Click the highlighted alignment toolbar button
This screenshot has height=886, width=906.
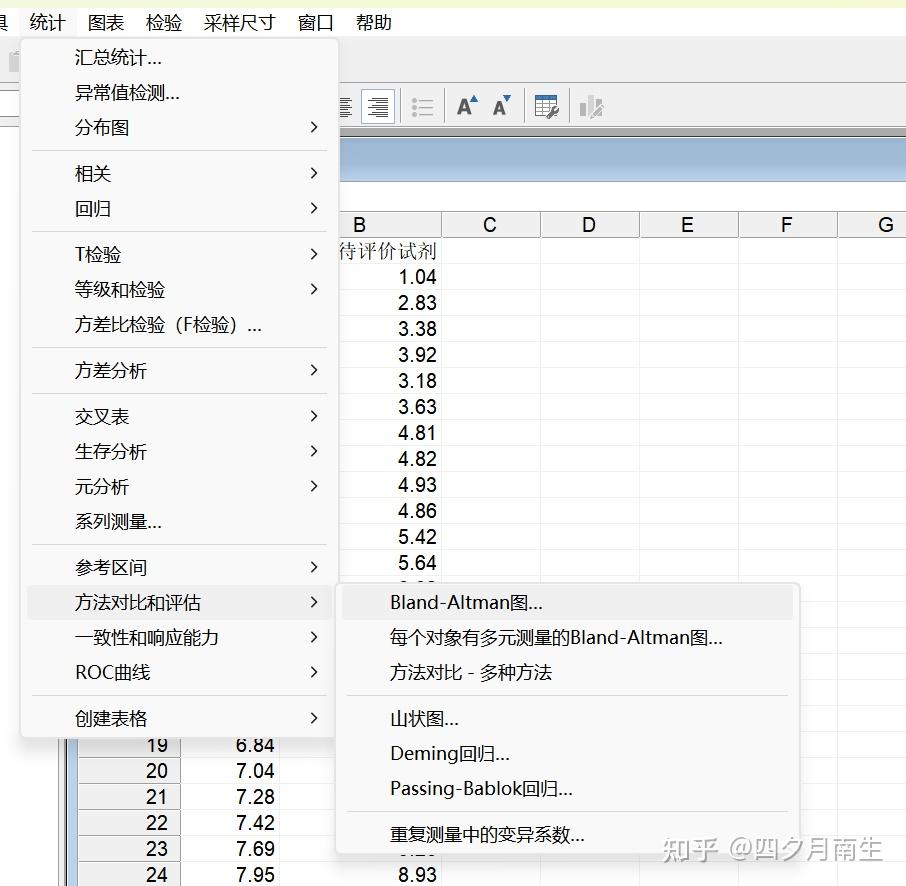[x=377, y=106]
